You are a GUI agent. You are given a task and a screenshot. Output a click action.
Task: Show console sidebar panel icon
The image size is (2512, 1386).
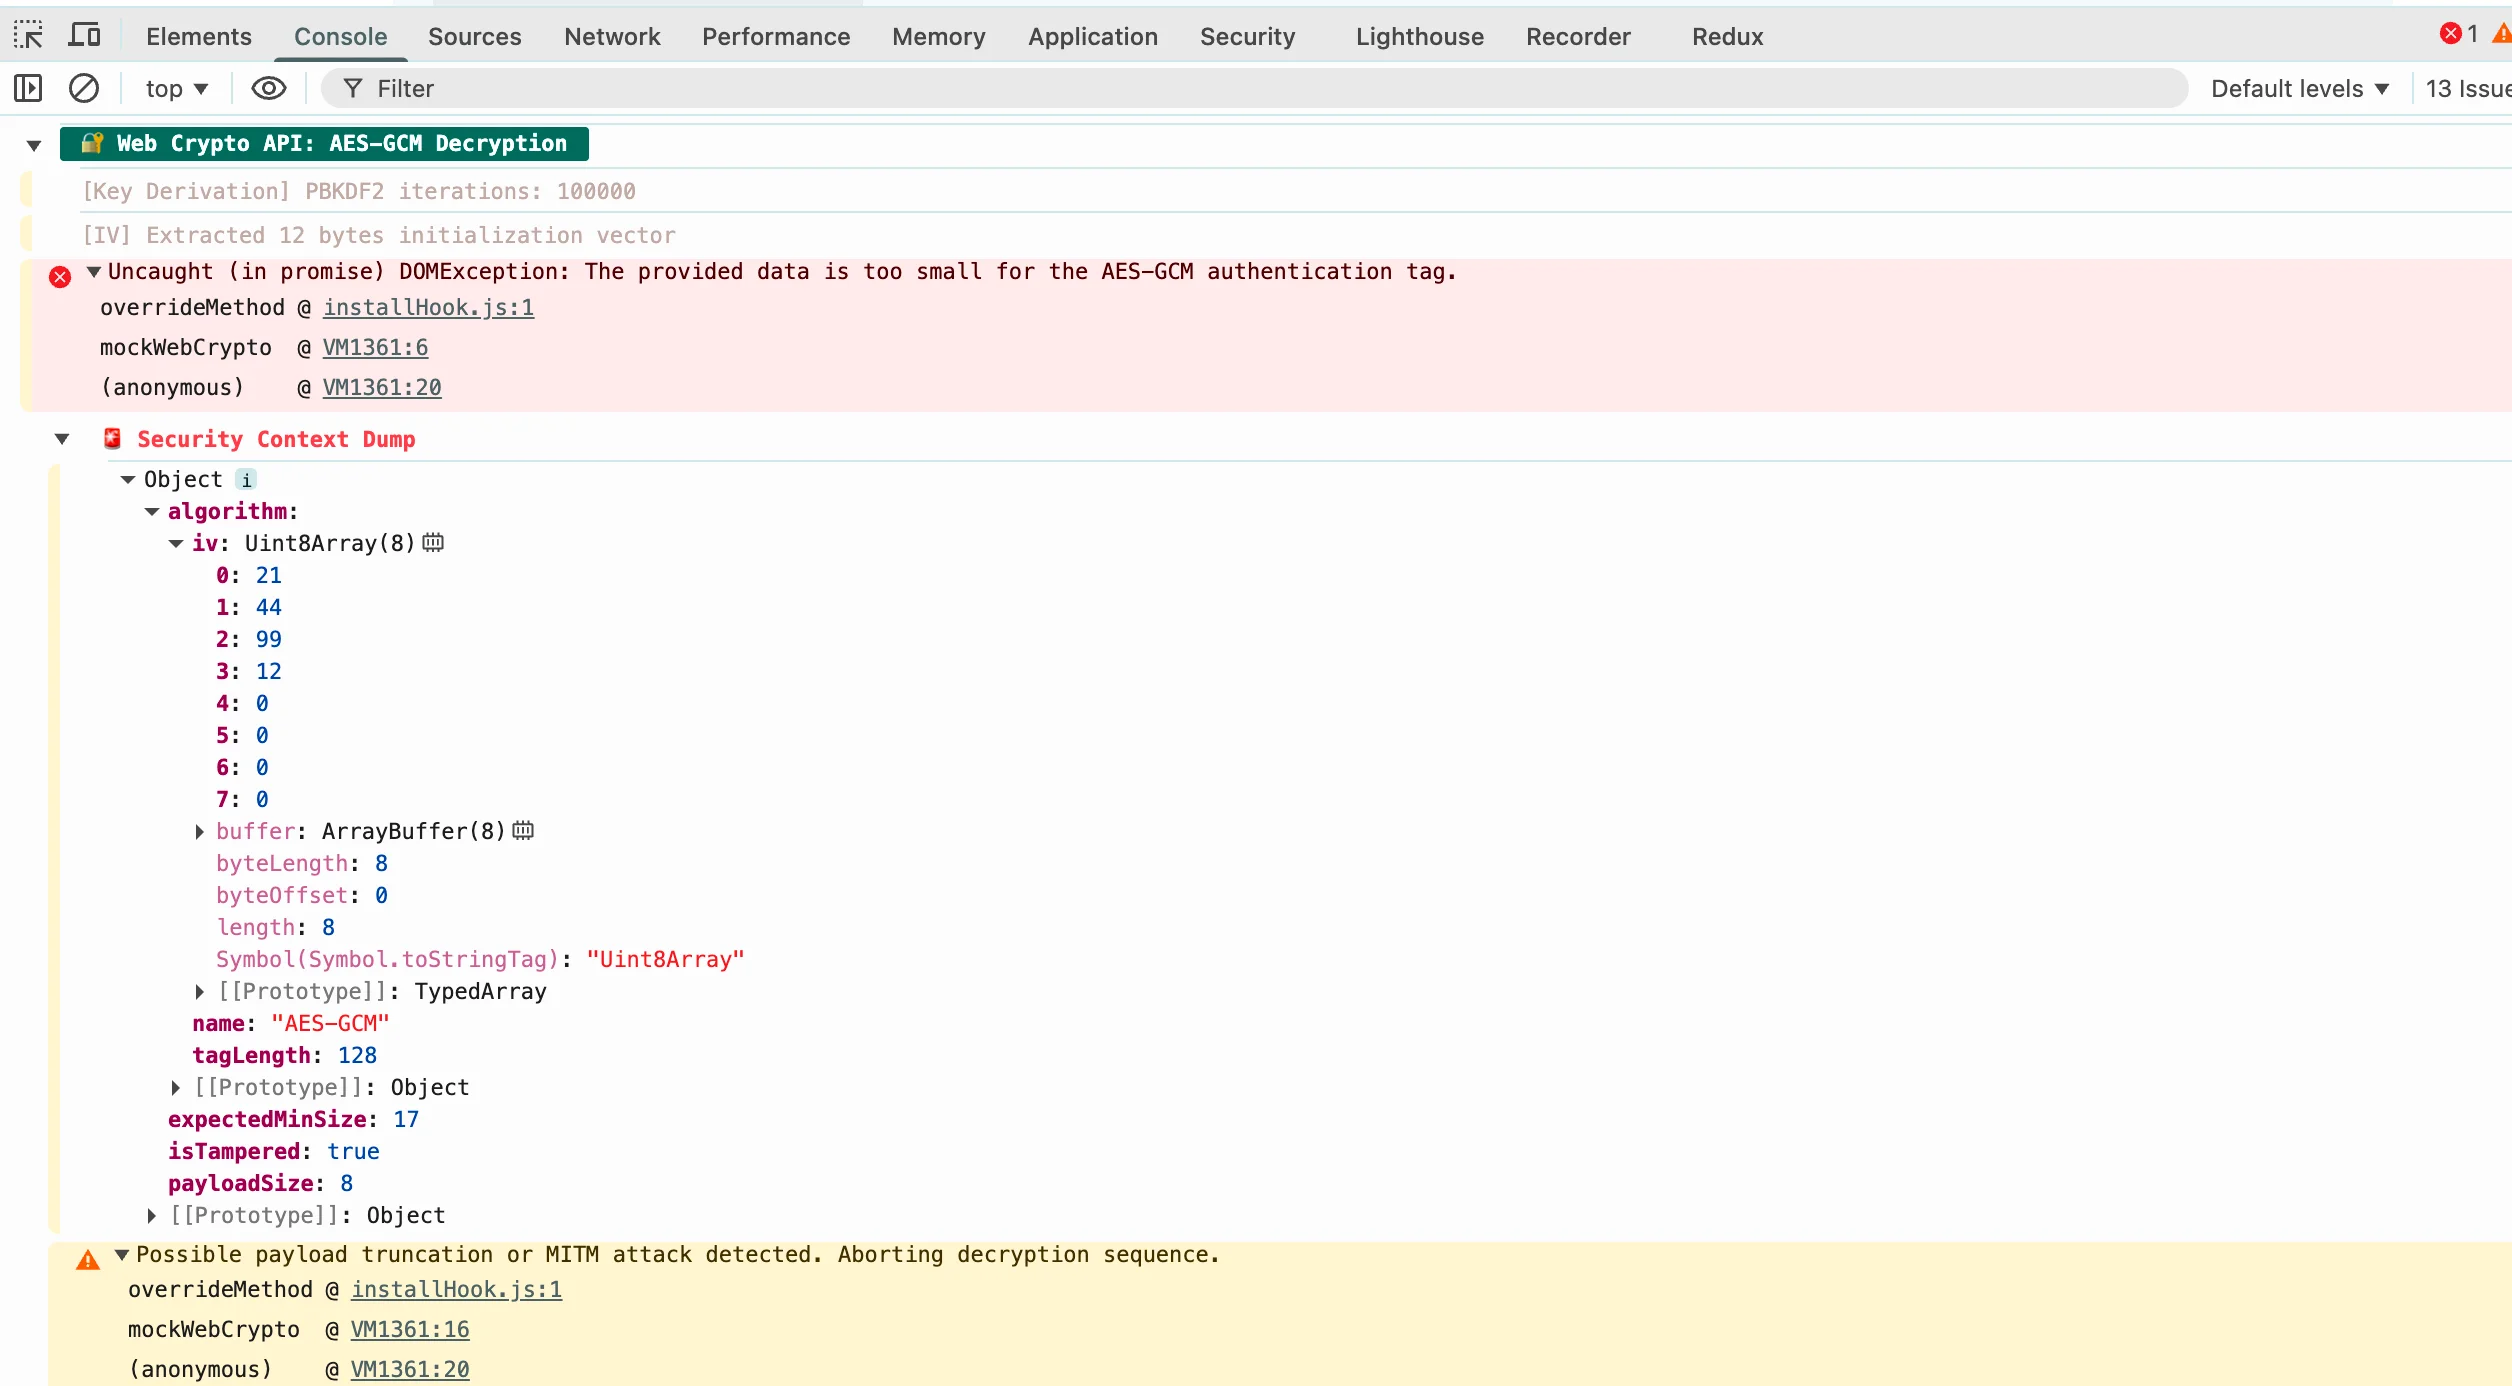click(x=28, y=88)
